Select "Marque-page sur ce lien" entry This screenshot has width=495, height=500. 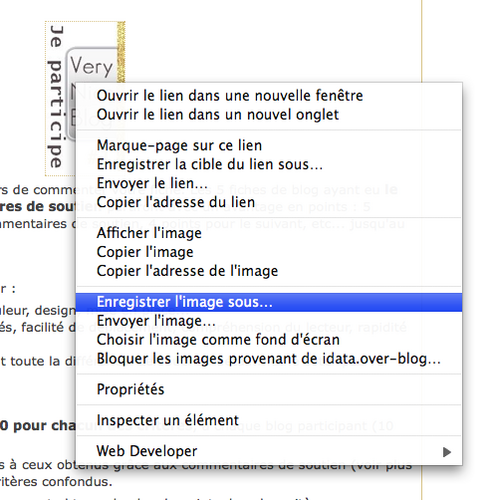point(269,146)
